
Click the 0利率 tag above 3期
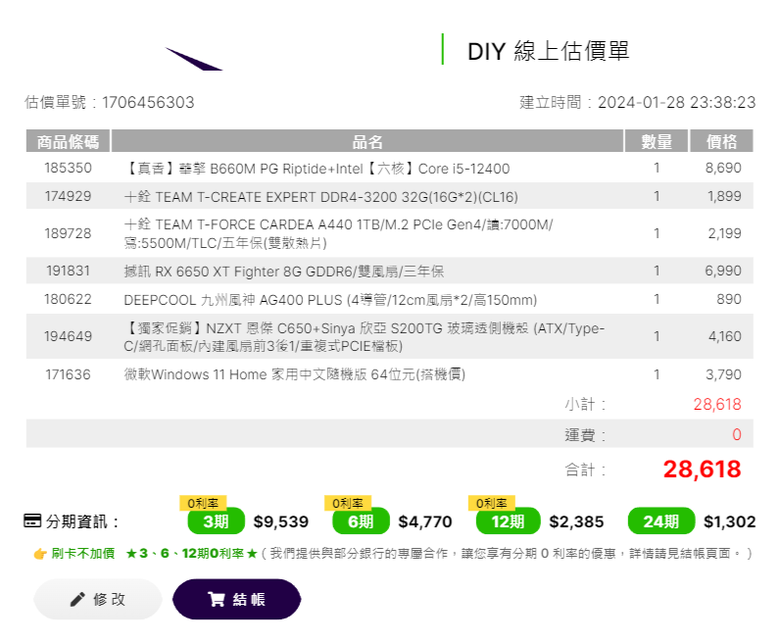(203, 503)
